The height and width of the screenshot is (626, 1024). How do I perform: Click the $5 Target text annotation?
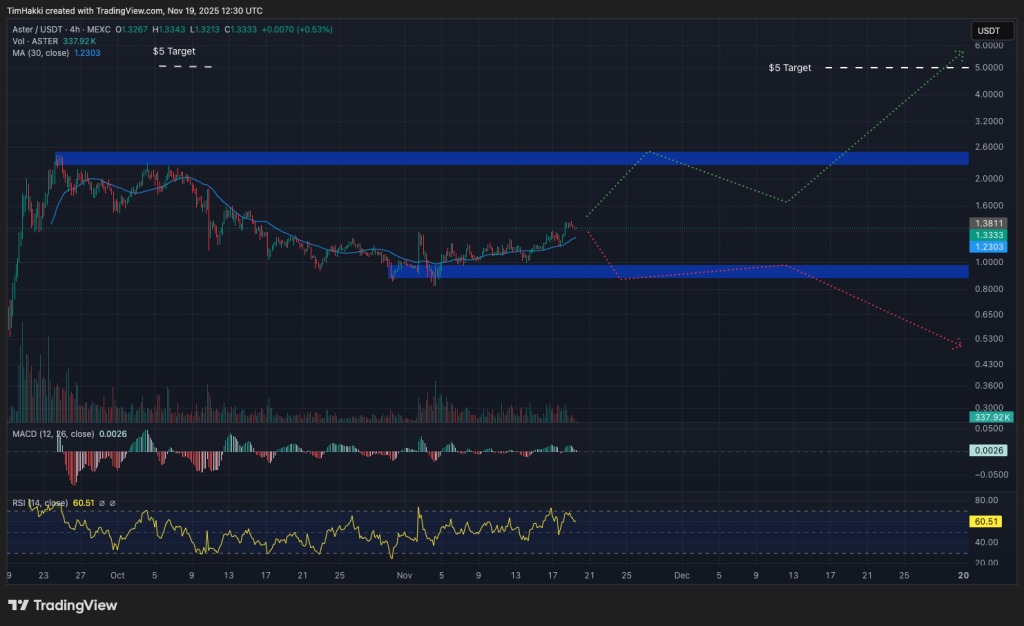pyautogui.click(x=173, y=51)
